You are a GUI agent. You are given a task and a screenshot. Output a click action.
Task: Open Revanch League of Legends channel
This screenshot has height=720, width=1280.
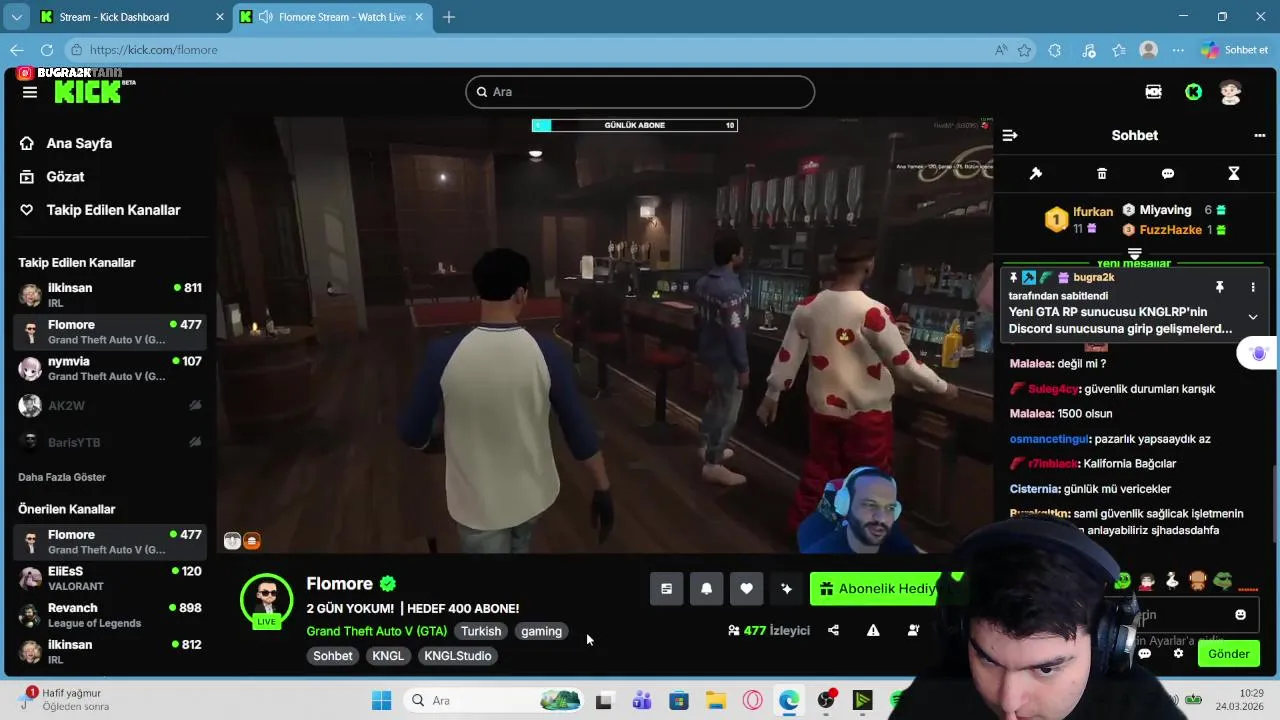[110, 615]
